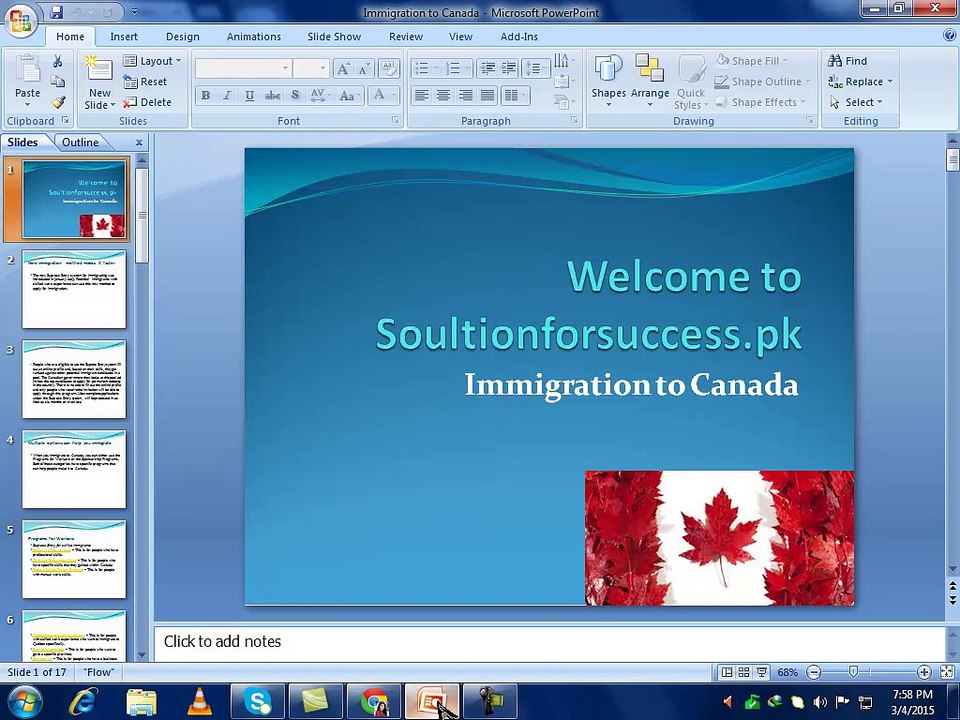
Task: Toggle Align Text Right
Action: (x=465, y=95)
